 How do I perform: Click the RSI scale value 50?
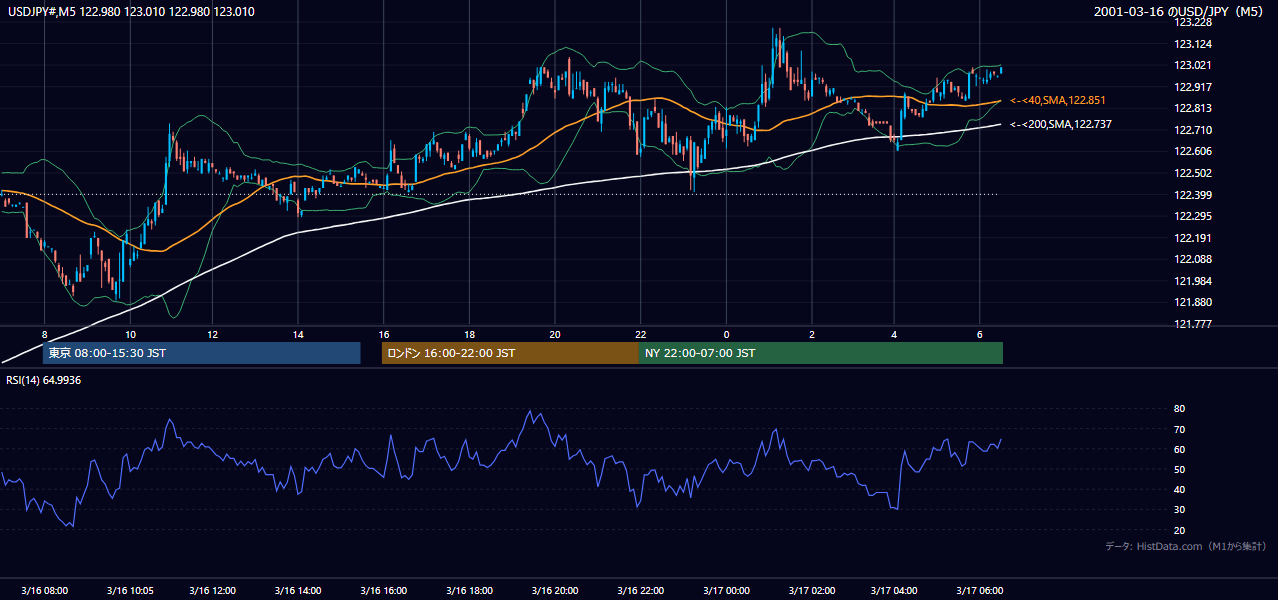tap(1179, 470)
